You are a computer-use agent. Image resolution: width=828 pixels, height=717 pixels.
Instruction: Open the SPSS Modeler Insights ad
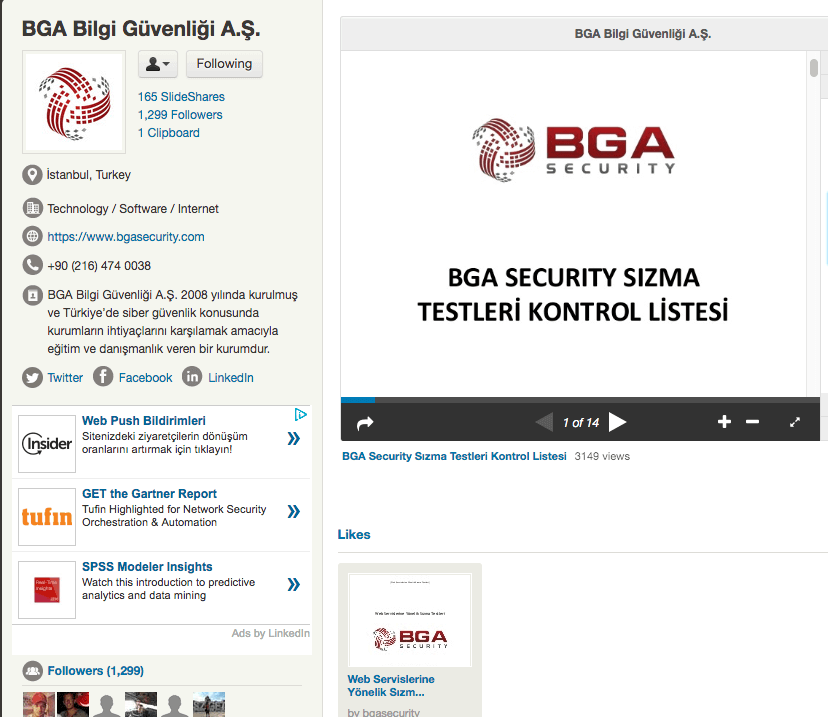tap(147, 567)
